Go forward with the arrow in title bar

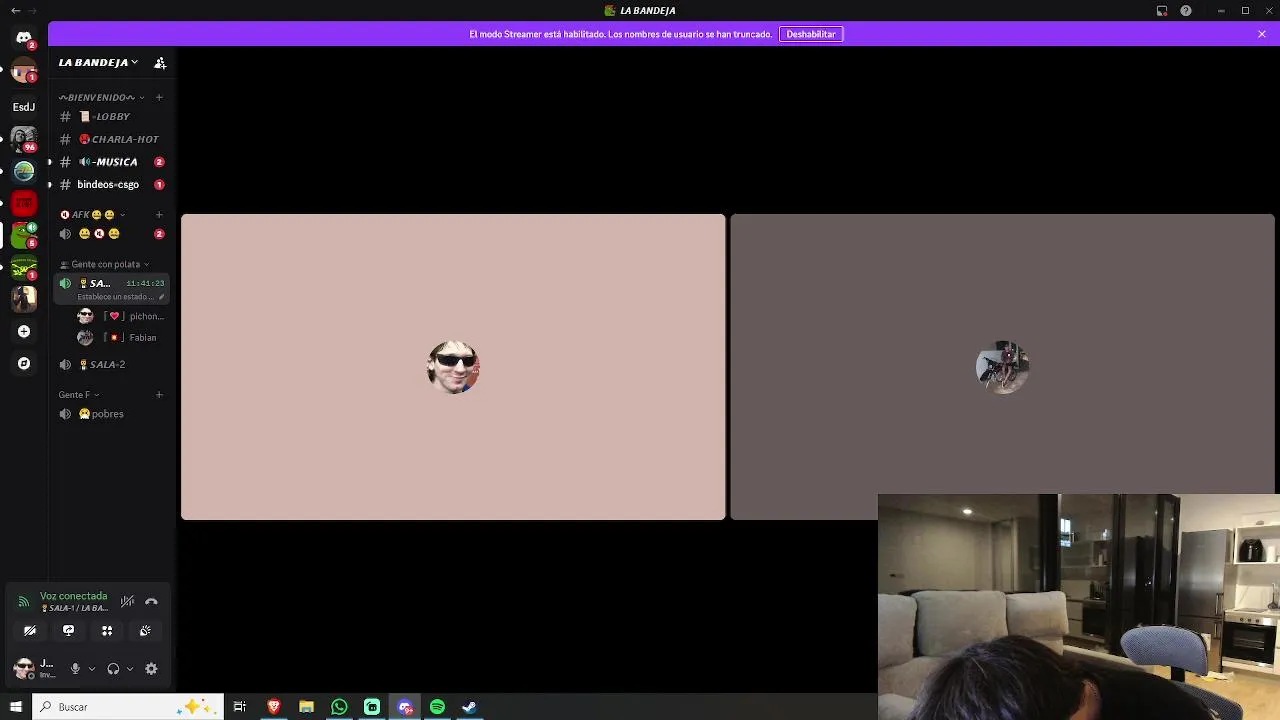(x=33, y=11)
